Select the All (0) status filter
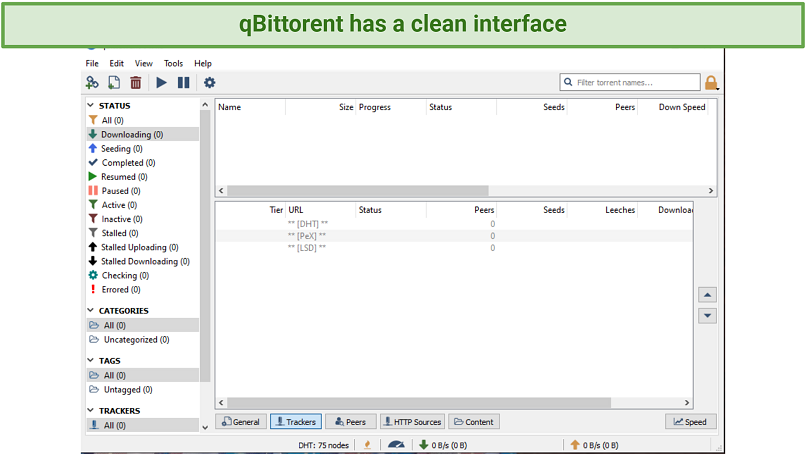Screen dimensions: 806x456 (143, 120)
